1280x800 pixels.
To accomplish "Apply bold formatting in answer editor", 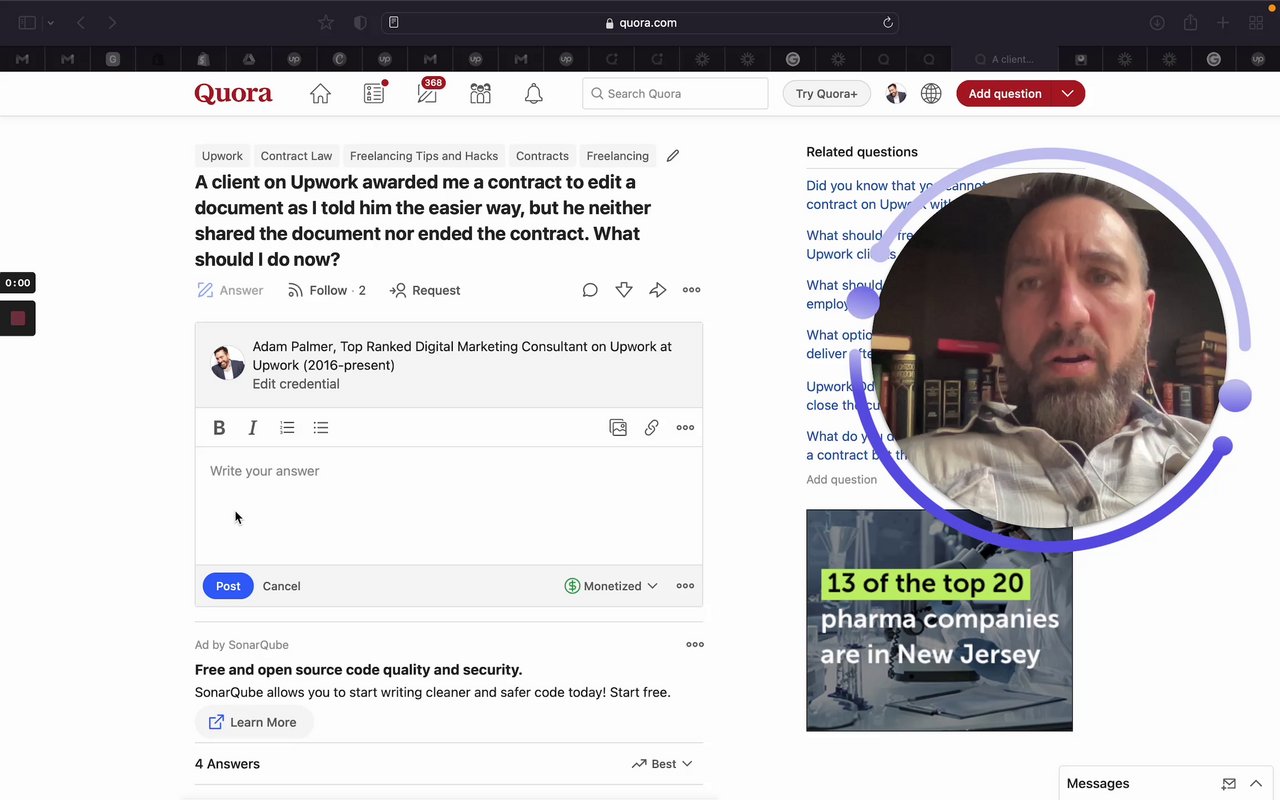I will (x=219, y=428).
